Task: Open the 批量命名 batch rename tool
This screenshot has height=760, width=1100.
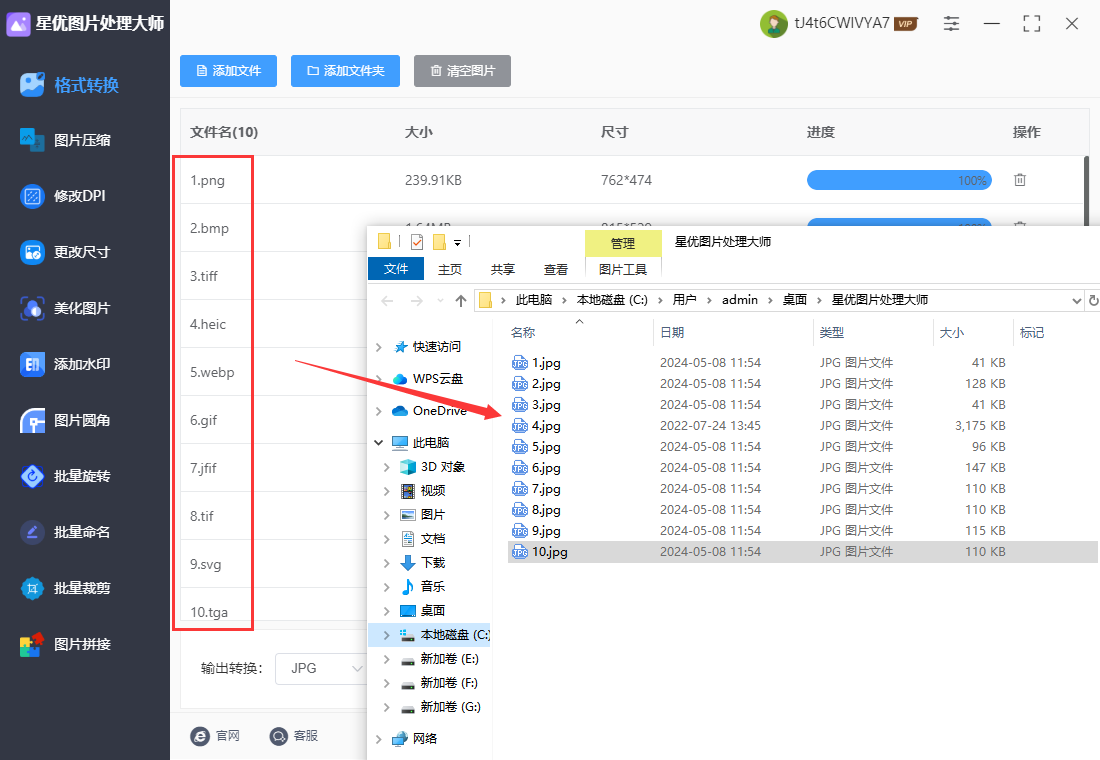Action: 65,532
